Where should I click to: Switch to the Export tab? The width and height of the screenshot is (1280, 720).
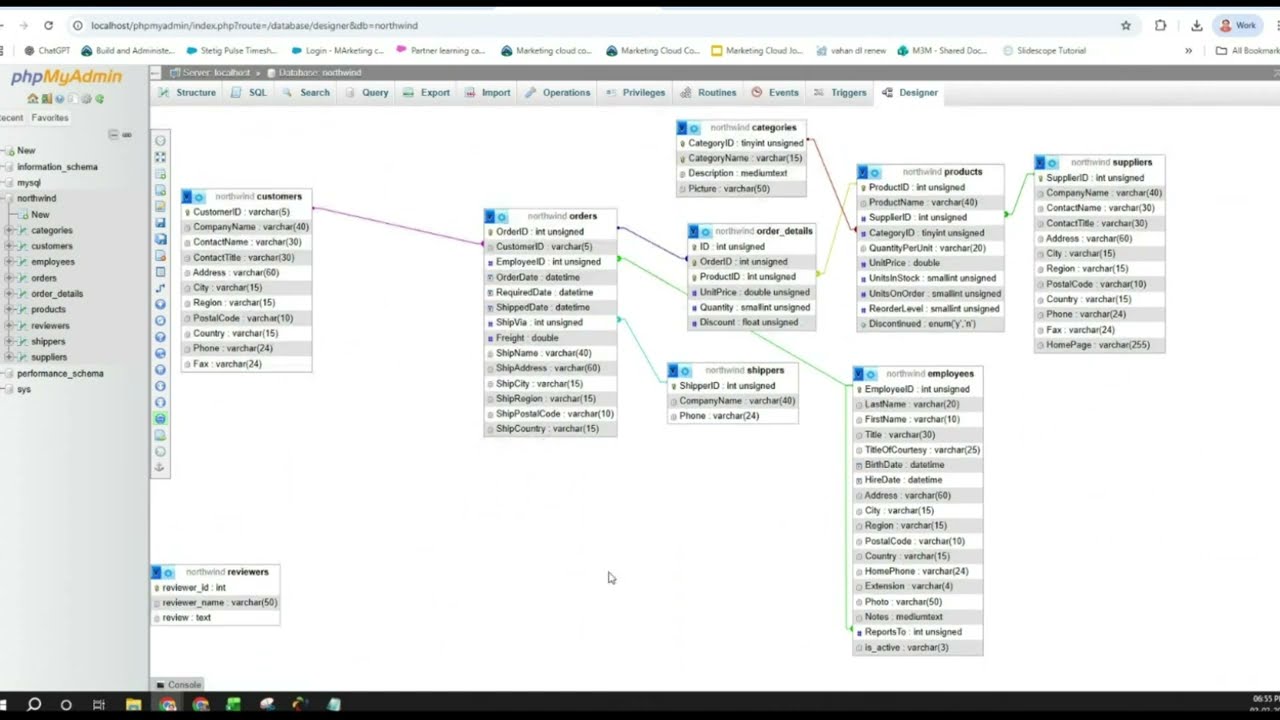(427, 92)
